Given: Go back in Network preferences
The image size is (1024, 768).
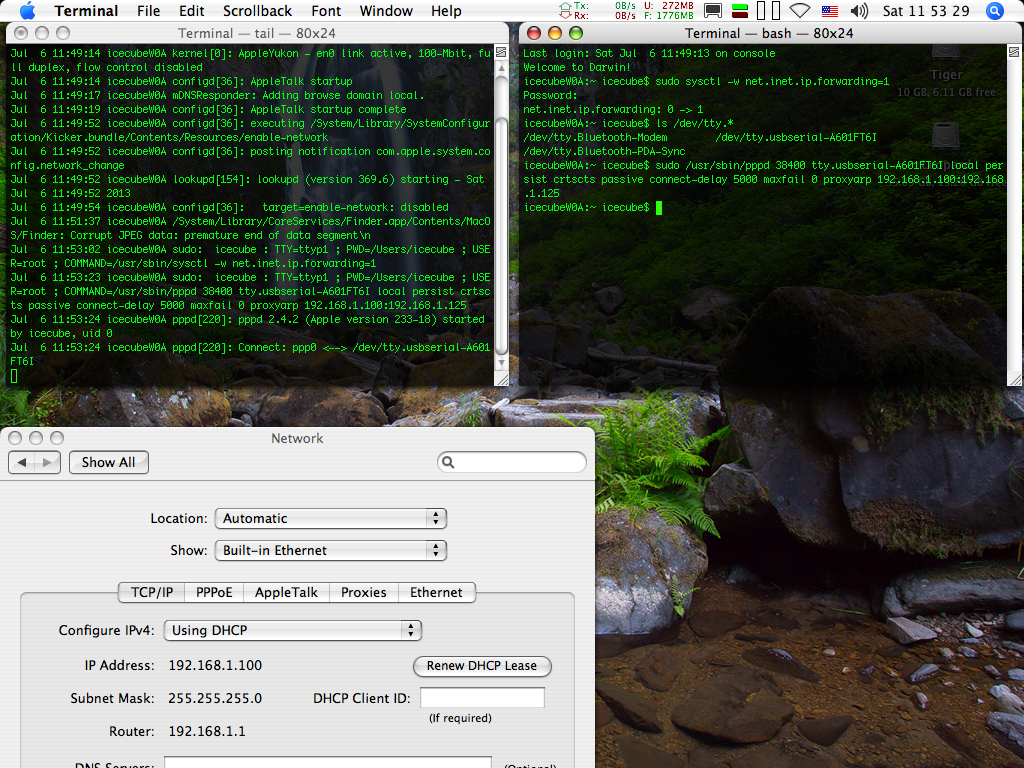Looking at the screenshot, I should (22, 462).
